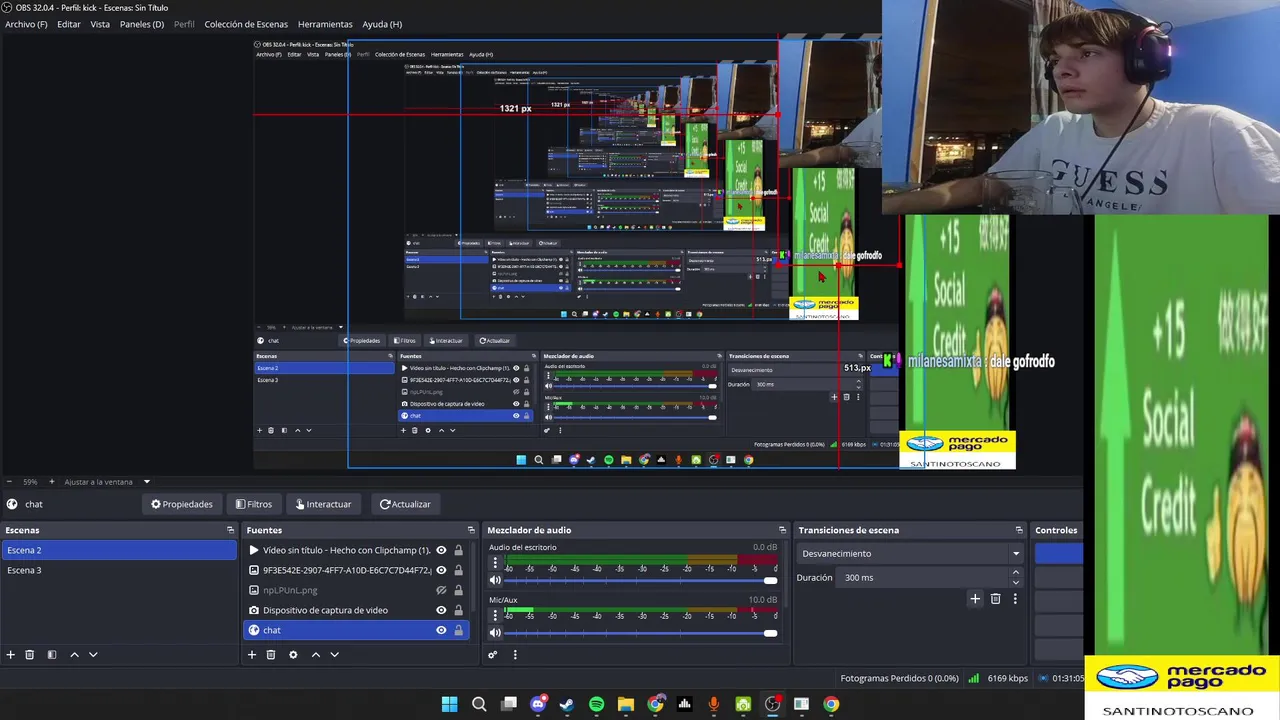Screen dimensions: 1280x720
Task: Move the selected source up in Fuentes
Action: (x=315, y=655)
